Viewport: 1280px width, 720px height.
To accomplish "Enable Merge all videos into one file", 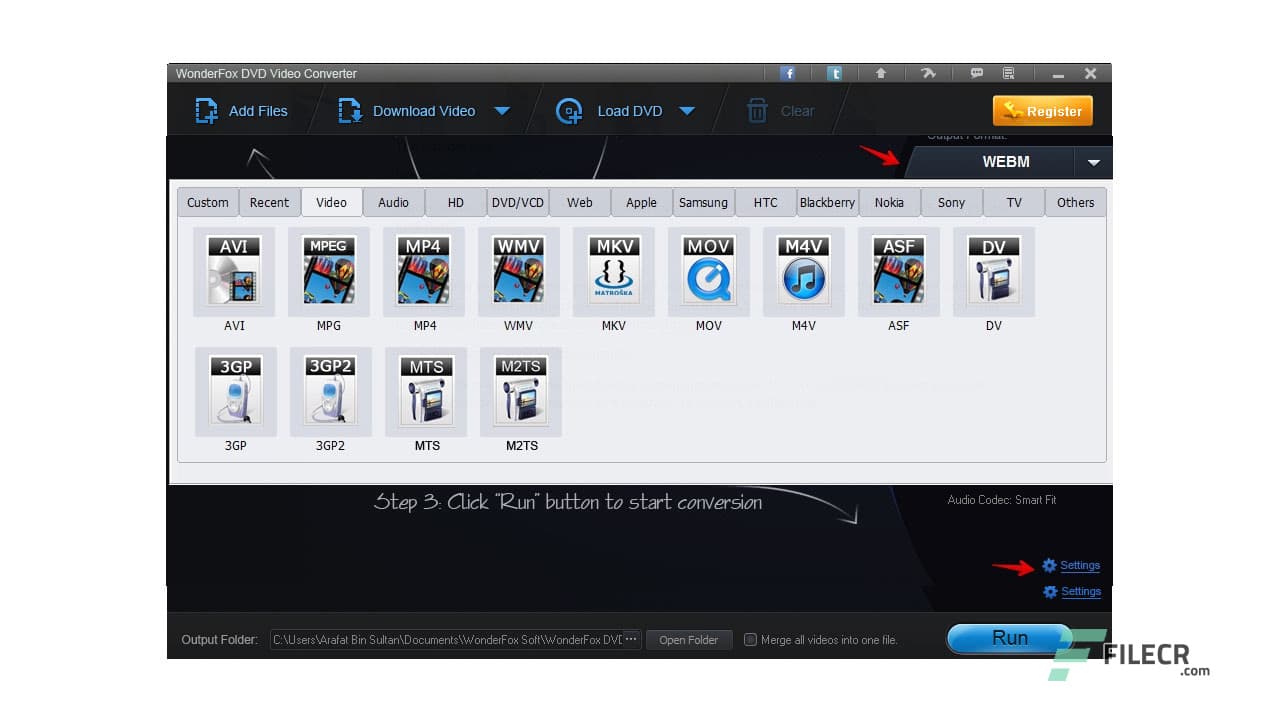I will coord(750,640).
